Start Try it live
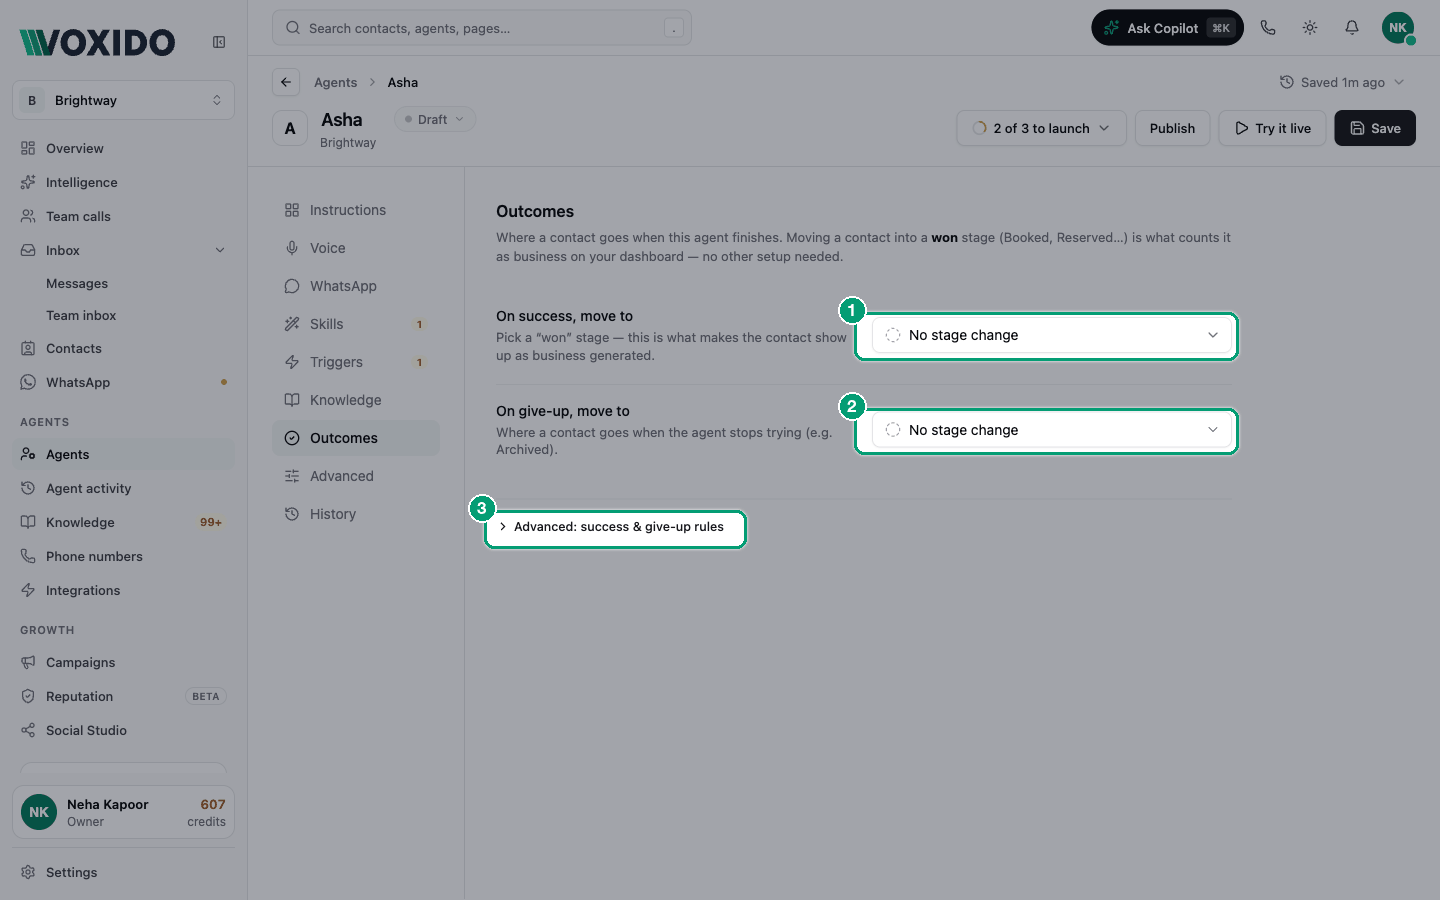Image resolution: width=1440 pixels, height=900 pixels. point(1272,128)
